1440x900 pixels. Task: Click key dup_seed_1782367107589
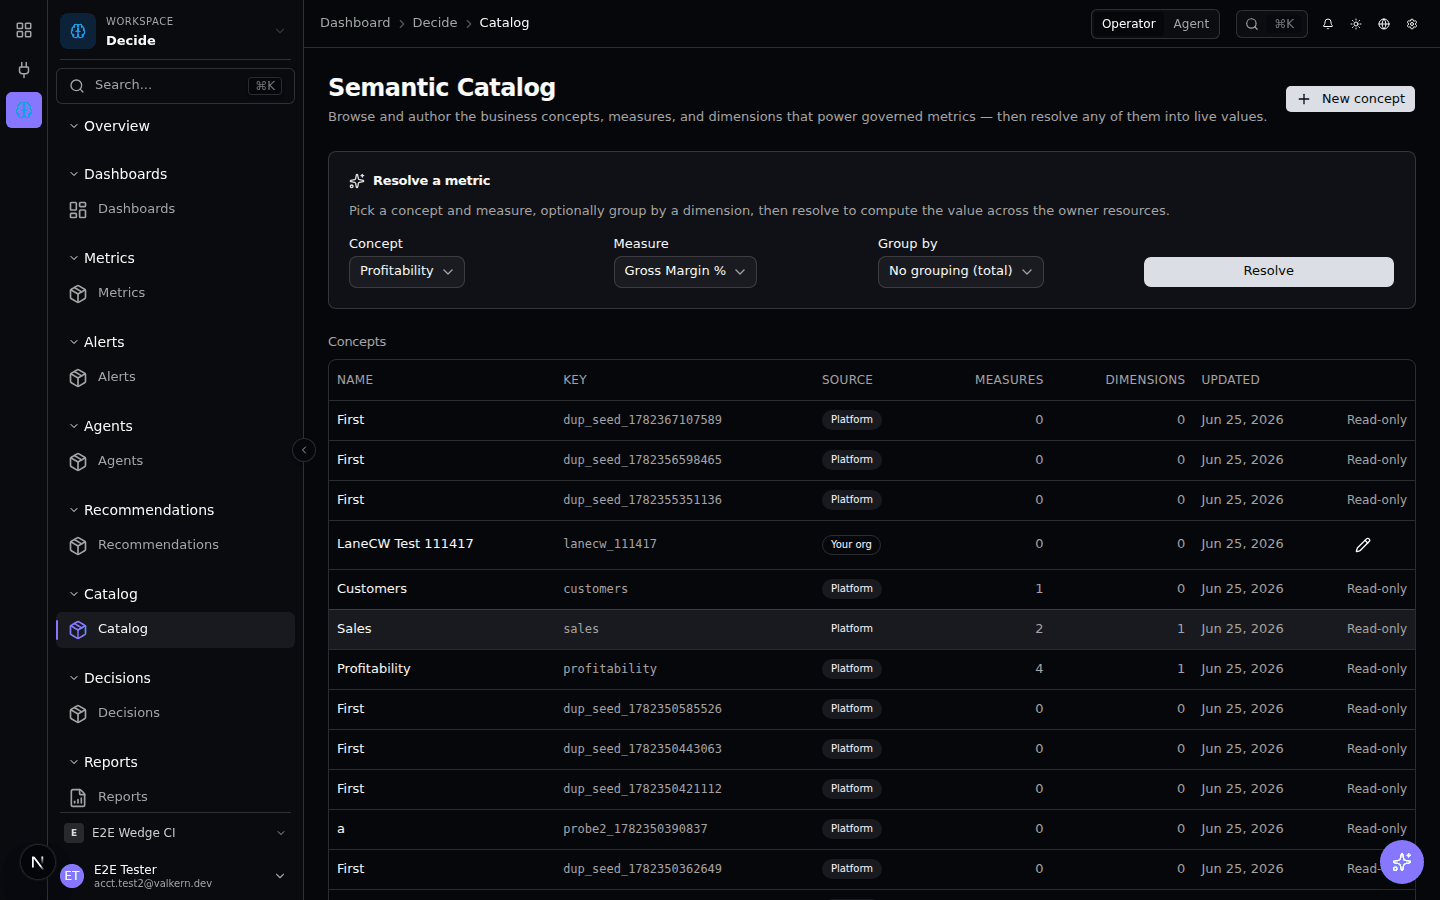642,420
